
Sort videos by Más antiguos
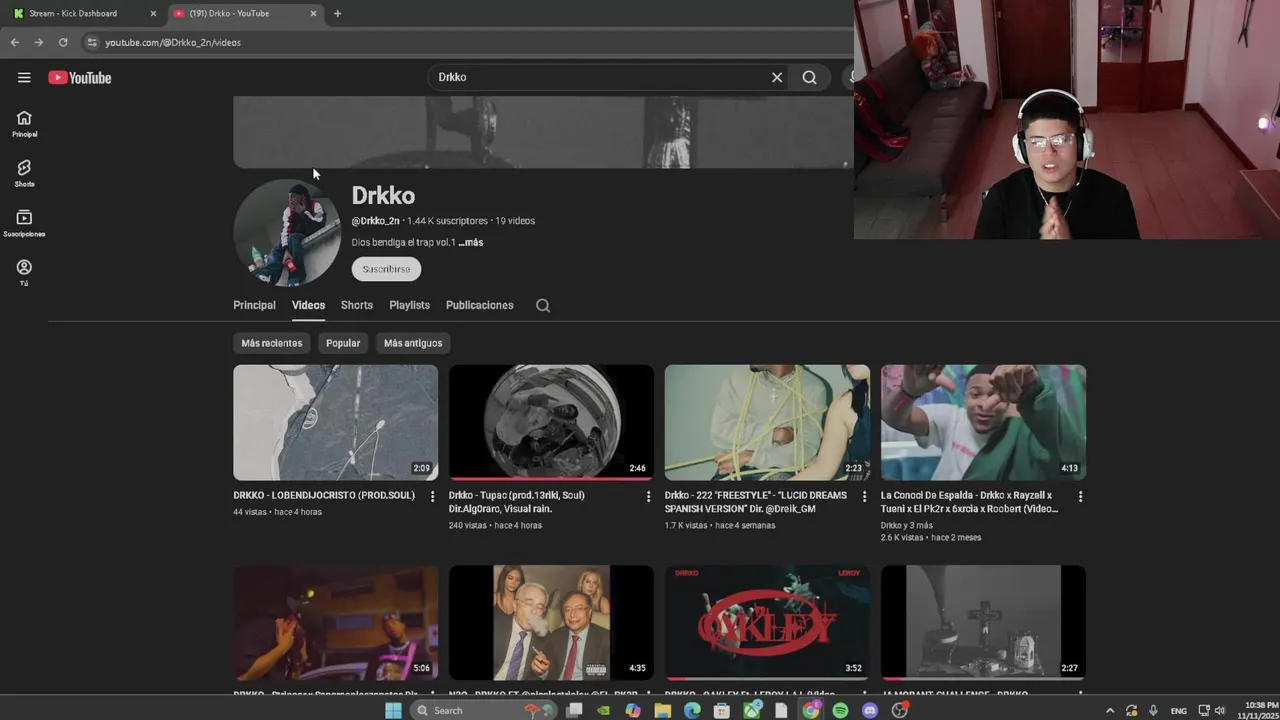(x=413, y=343)
